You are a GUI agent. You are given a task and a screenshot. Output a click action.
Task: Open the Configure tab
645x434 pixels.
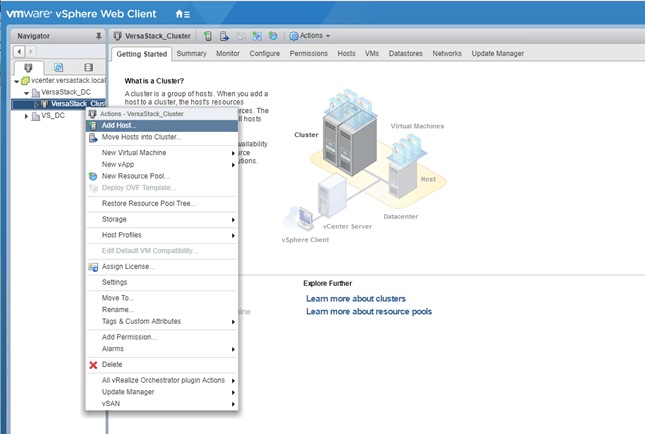click(264, 53)
